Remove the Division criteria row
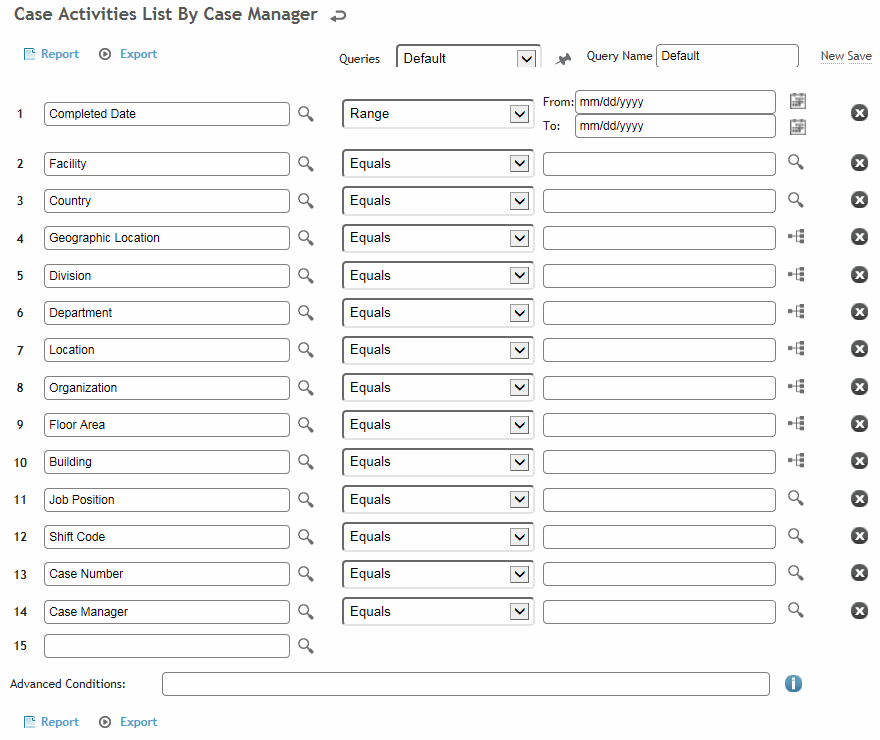The height and width of the screenshot is (740, 880). (x=859, y=275)
